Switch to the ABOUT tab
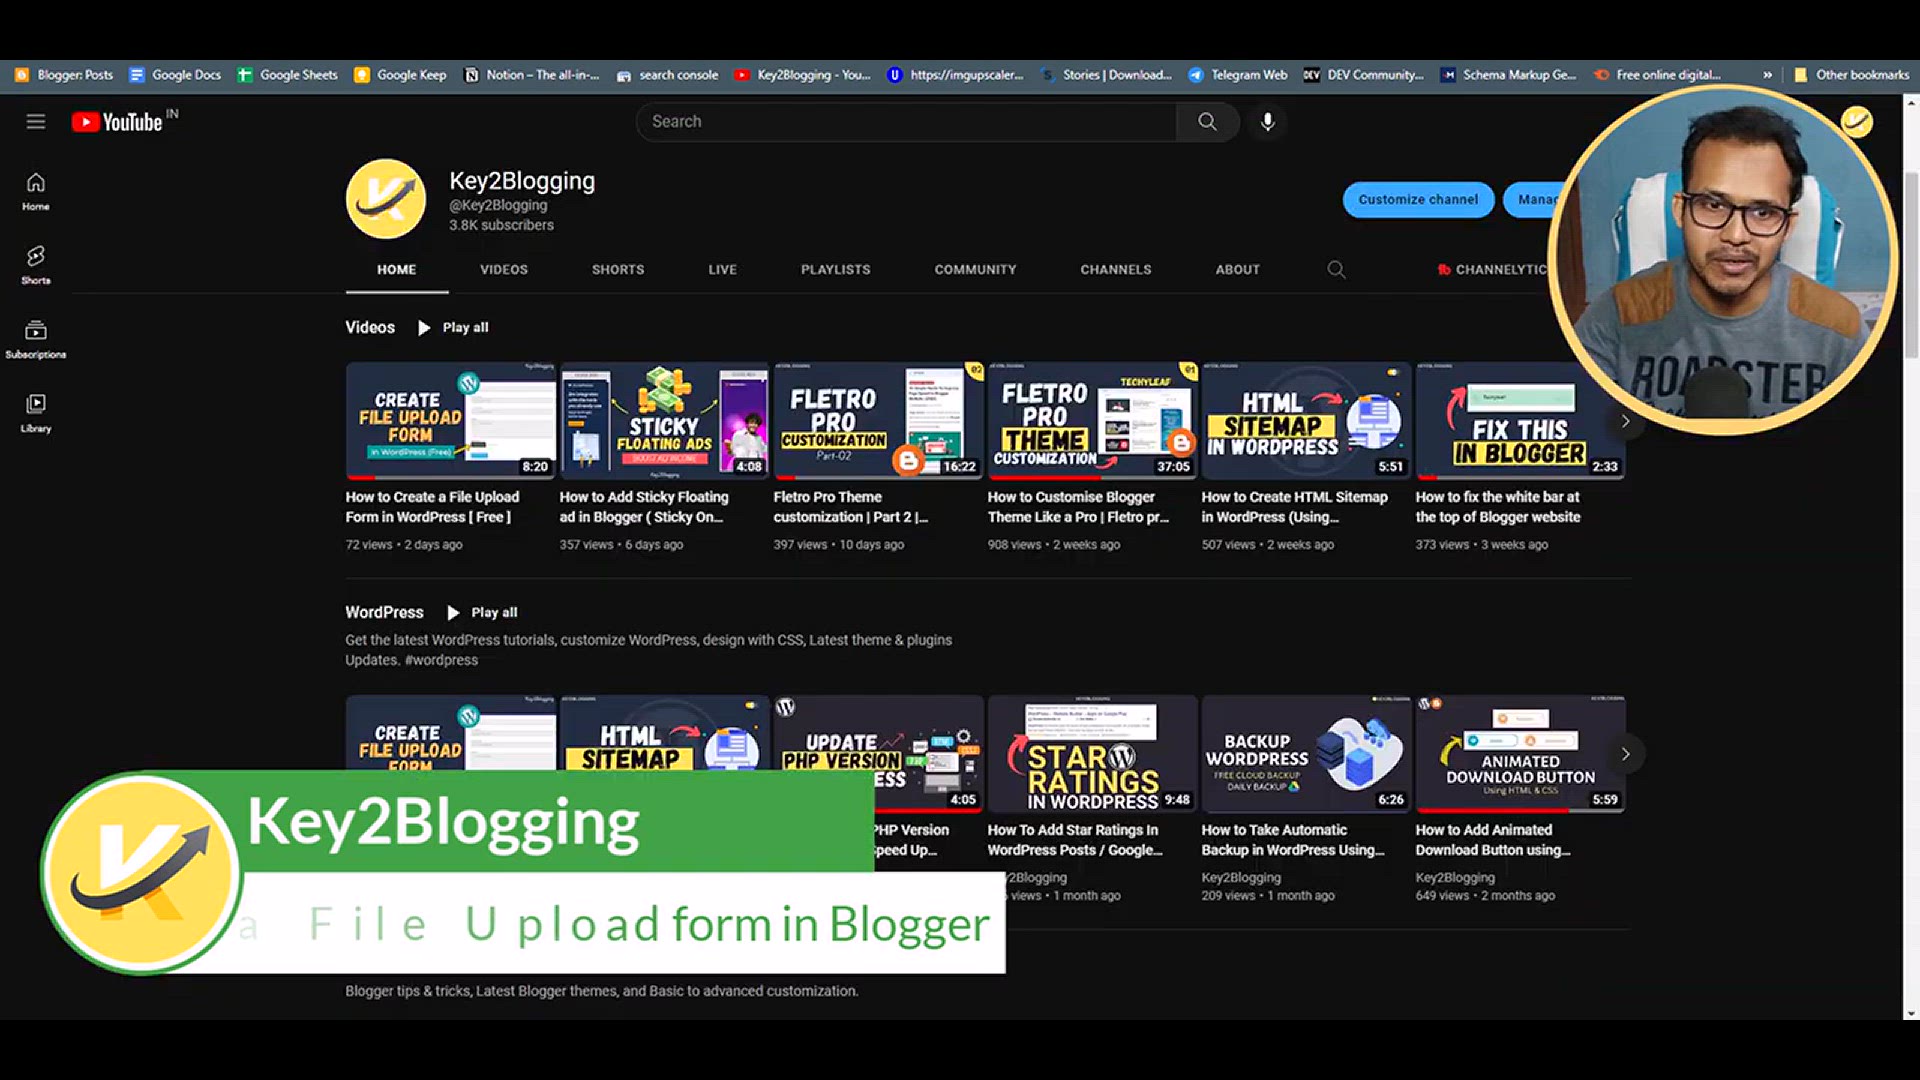The image size is (1920, 1080). coord(1238,269)
